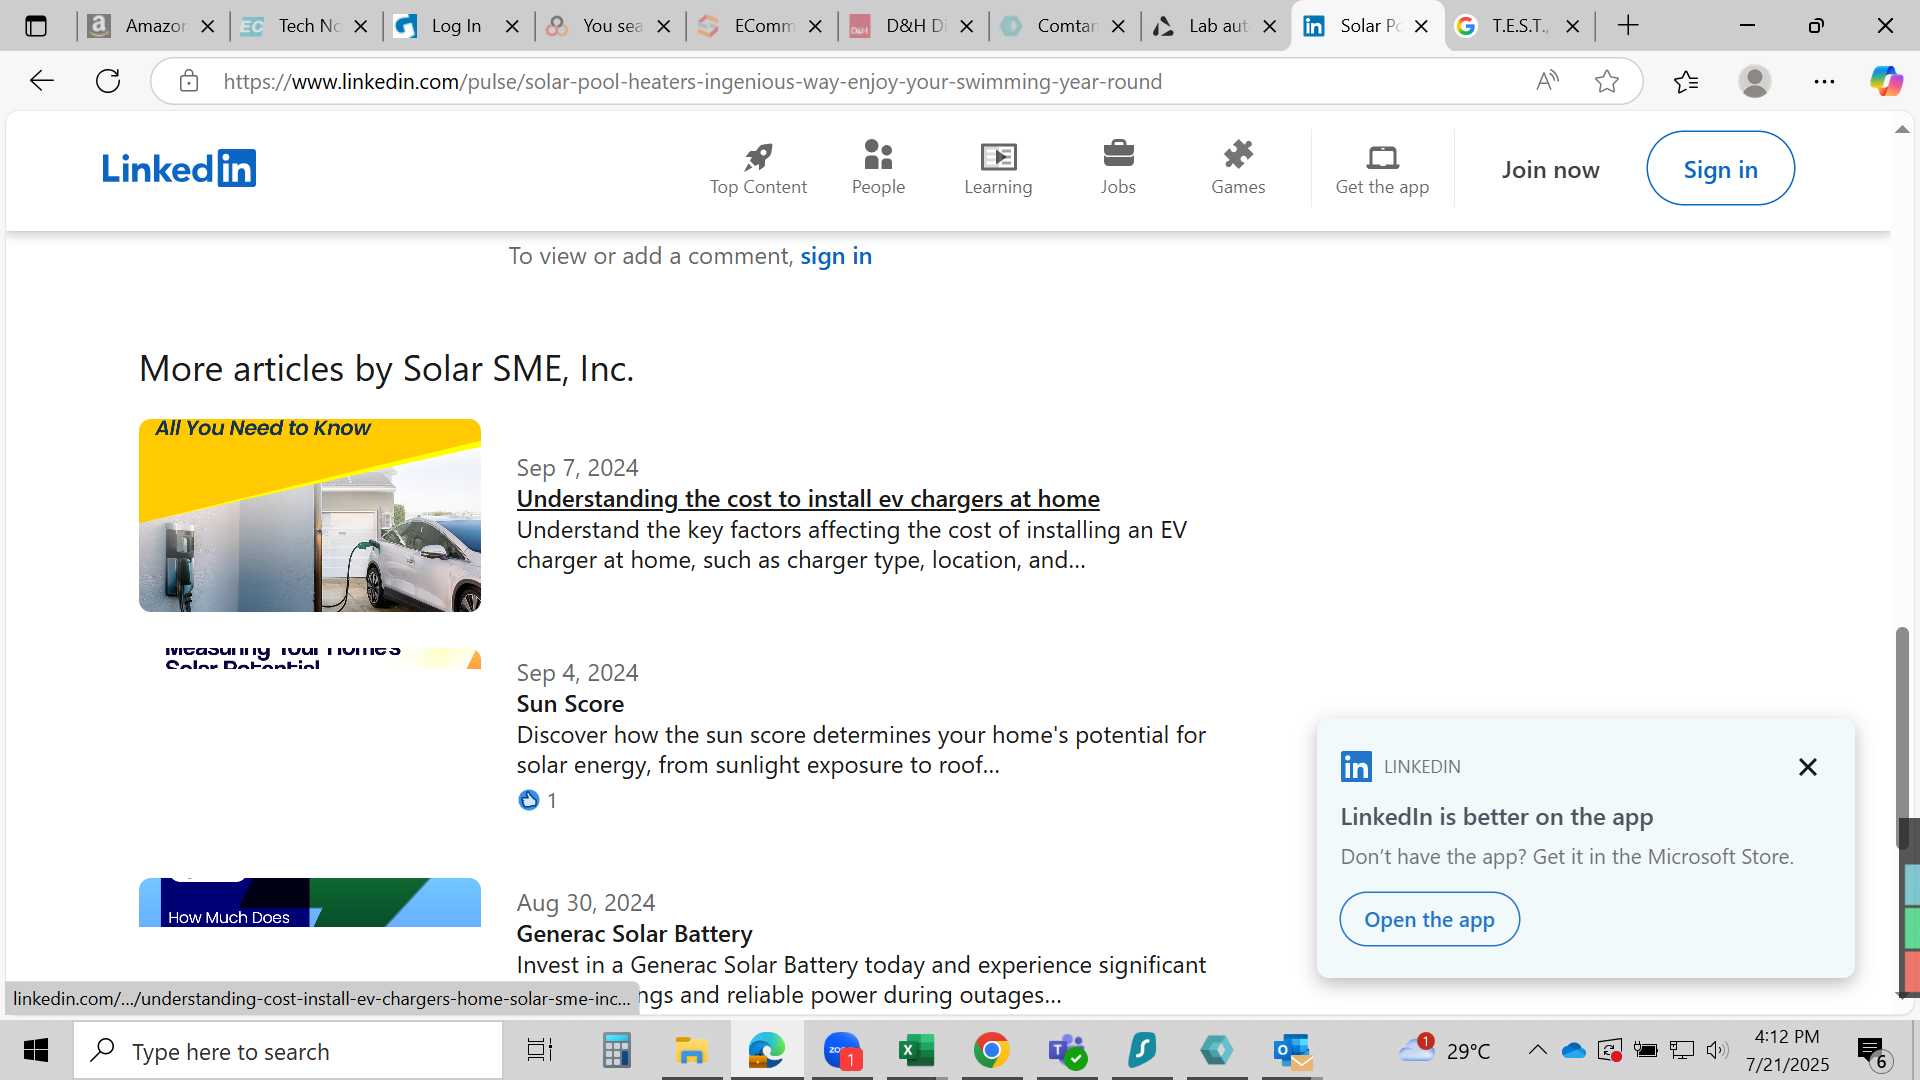Click the Join now button

click(x=1550, y=169)
